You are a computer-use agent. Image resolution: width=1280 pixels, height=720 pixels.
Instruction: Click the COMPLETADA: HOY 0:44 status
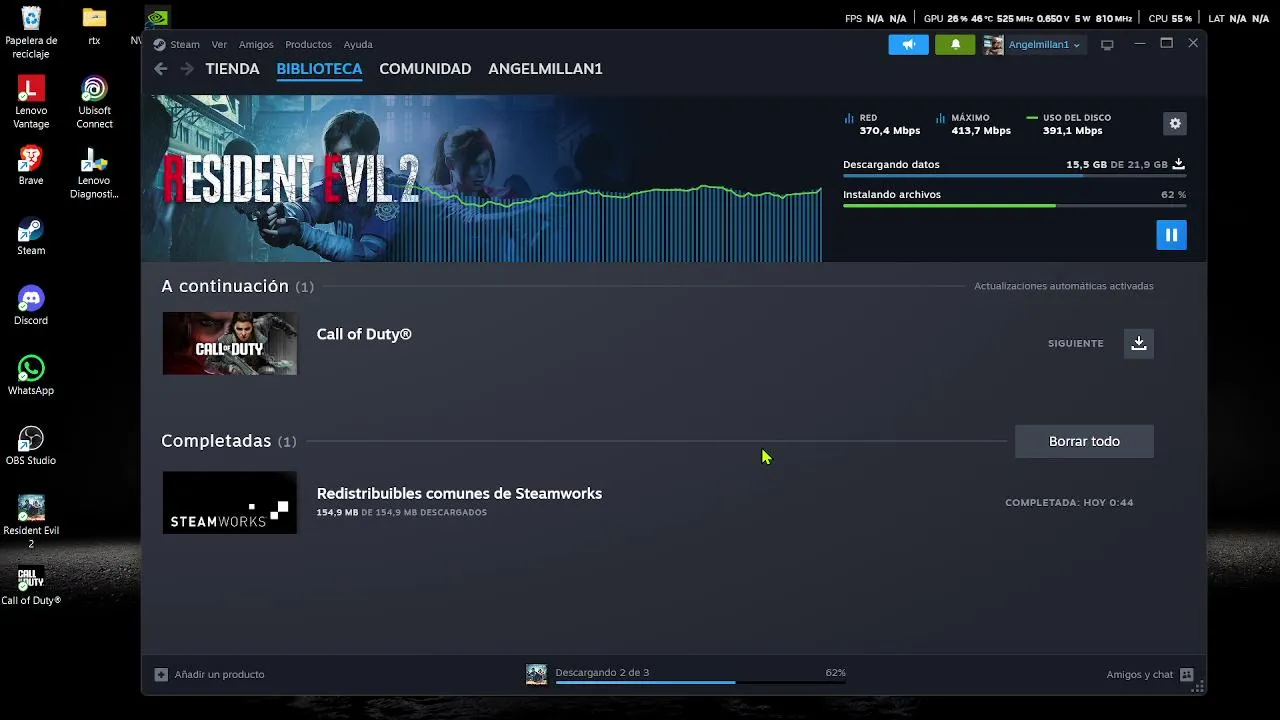click(x=1069, y=502)
